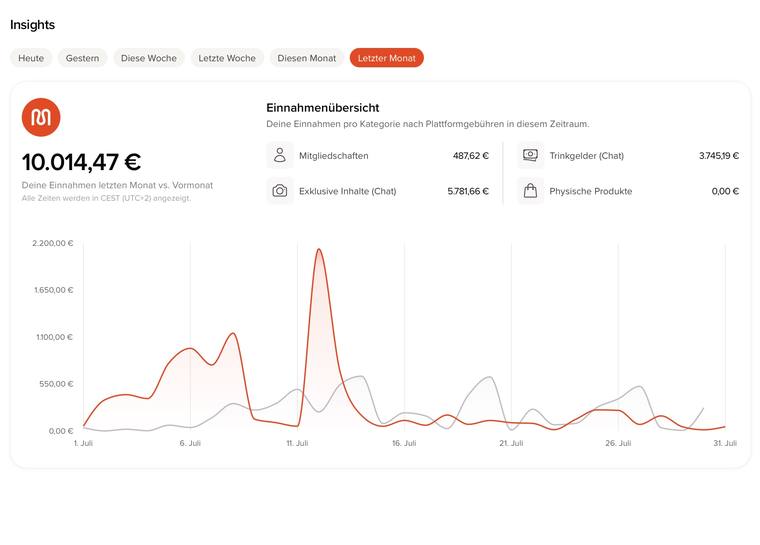
Task: Click the Plattformgebühren description sentence
Action: tap(428, 124)
